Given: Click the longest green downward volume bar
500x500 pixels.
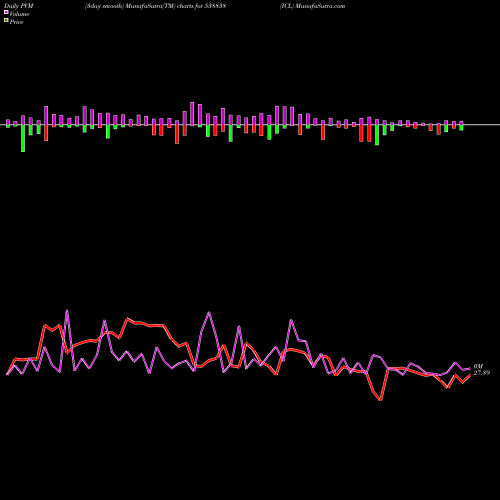Looking at the screenshot, I should [x=23, y=138].
